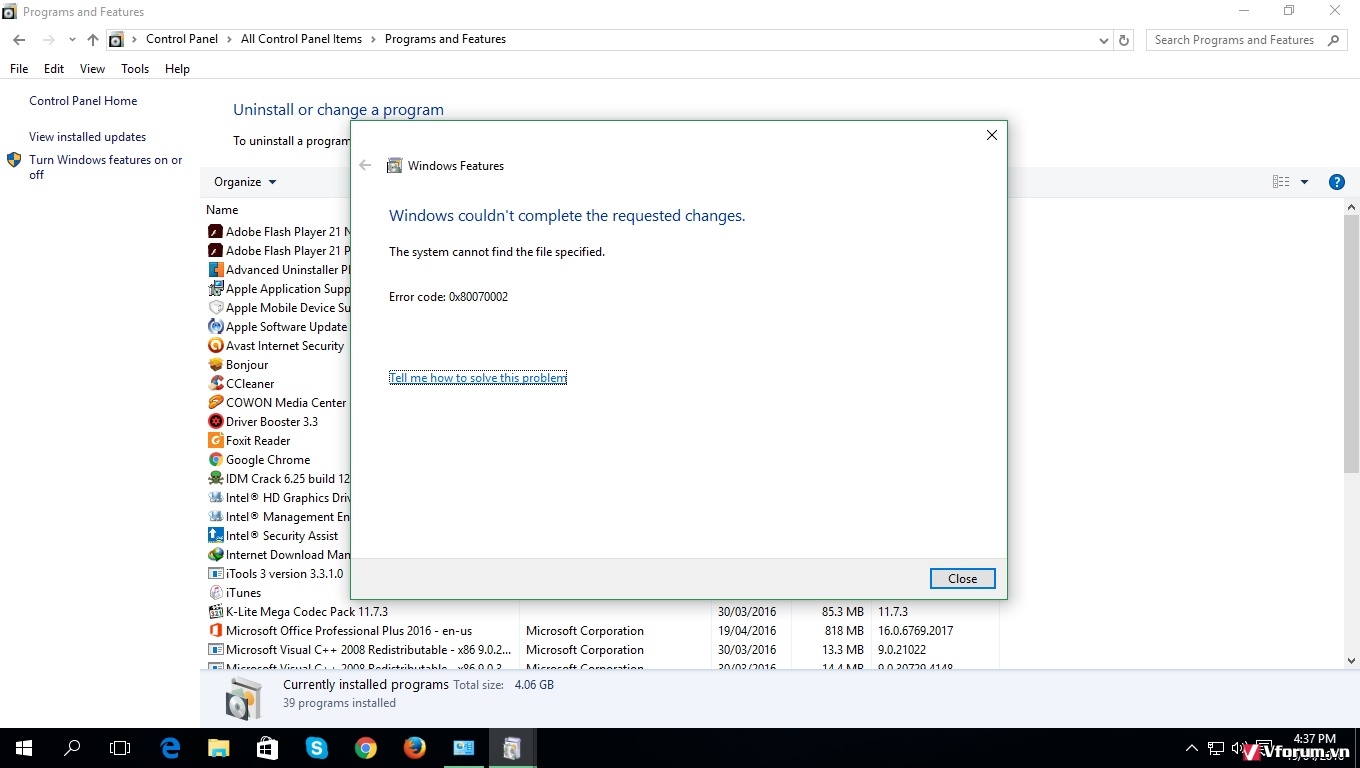Go back using the Windows Features dialog arrow
Viewport: 1360px width, 768px height.
tap(365, 166)
